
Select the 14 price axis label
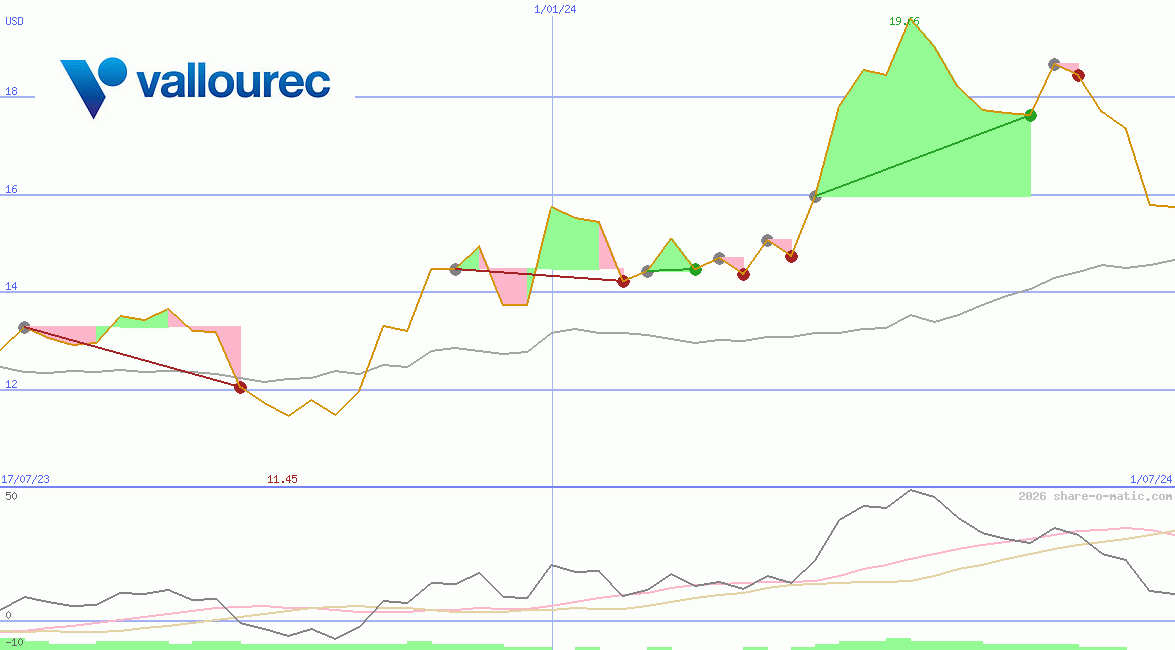[11, 286]
